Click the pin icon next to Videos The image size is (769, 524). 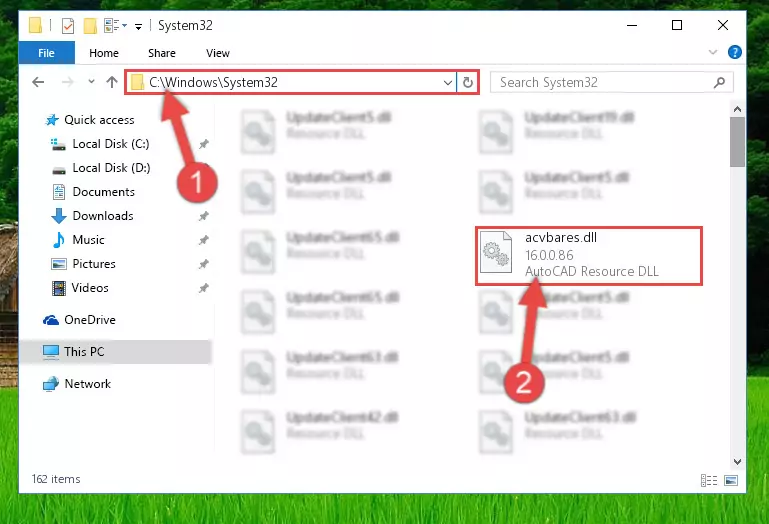[x=204, y=288]
